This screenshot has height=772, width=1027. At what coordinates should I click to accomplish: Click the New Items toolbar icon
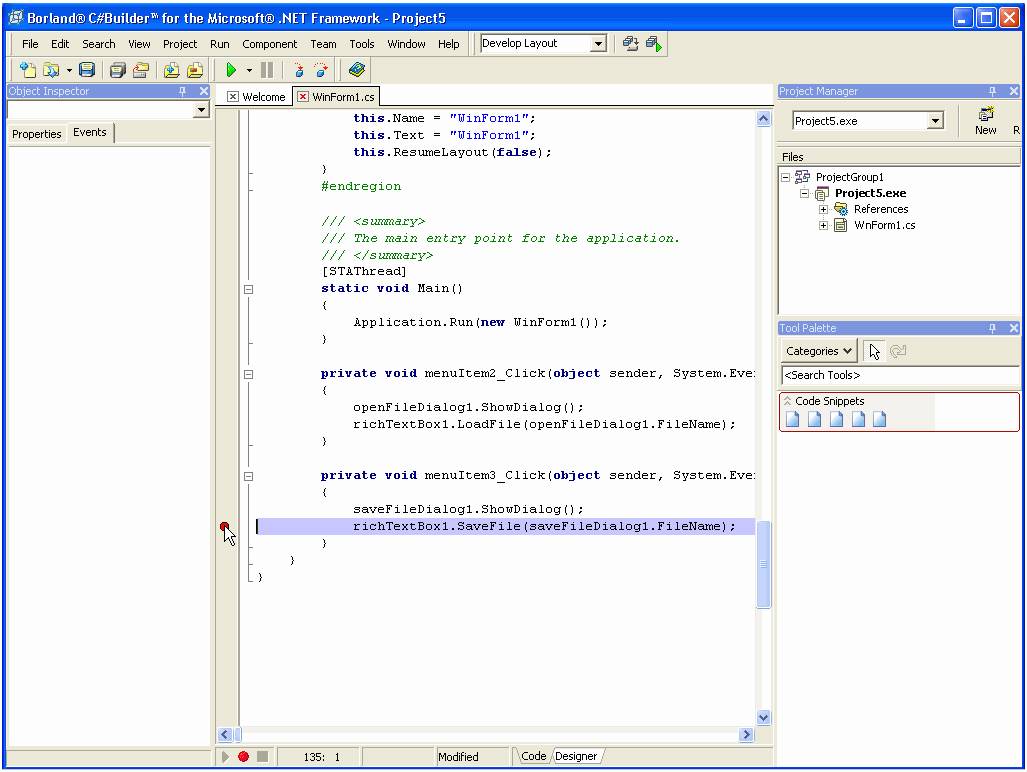click(28, 70)
